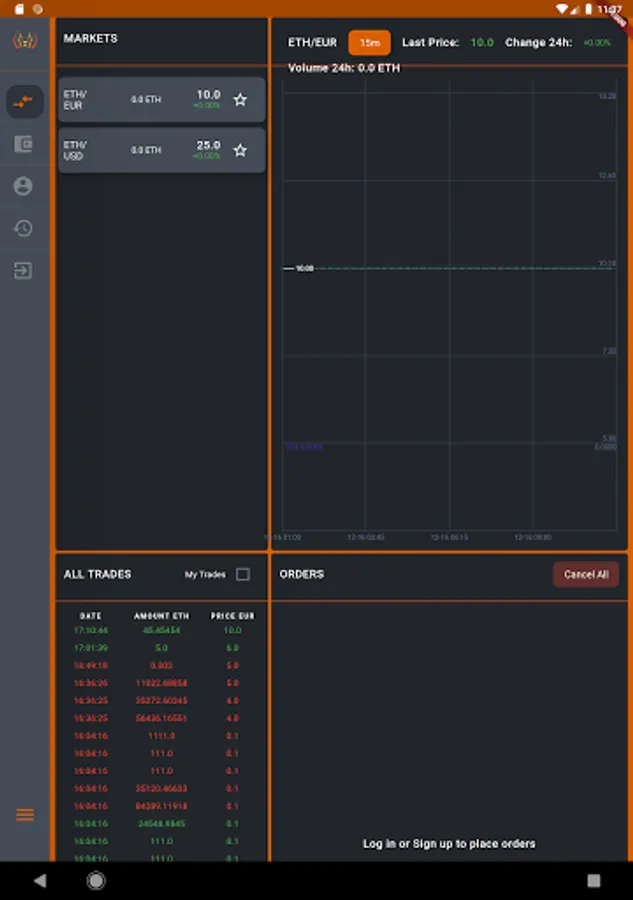The image size is (633, 900).
Task: Select the ETH/USD market row
Action: 162,150
